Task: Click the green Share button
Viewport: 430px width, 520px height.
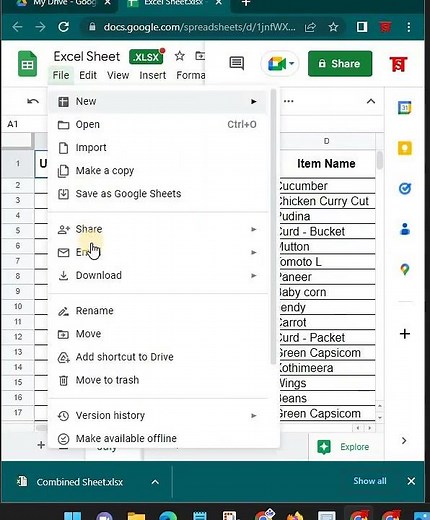Action: click(340, 64)
